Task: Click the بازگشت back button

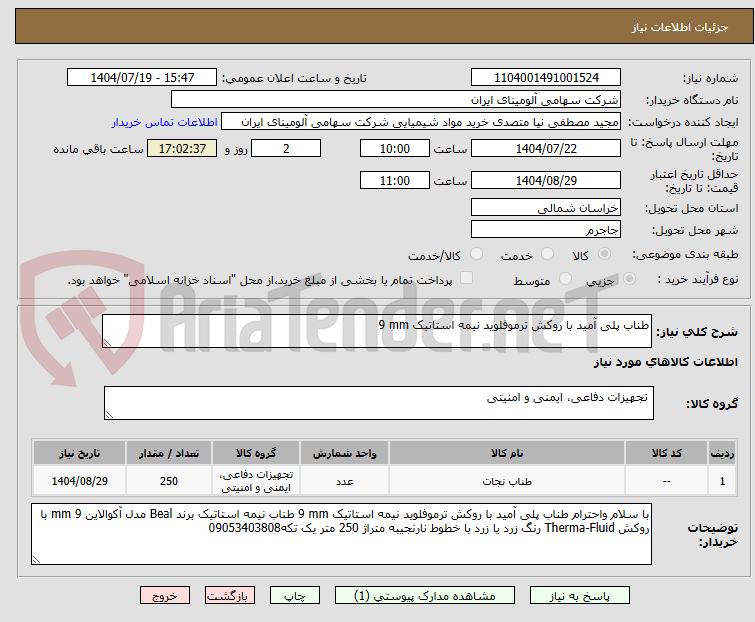Action: point(230,596)
